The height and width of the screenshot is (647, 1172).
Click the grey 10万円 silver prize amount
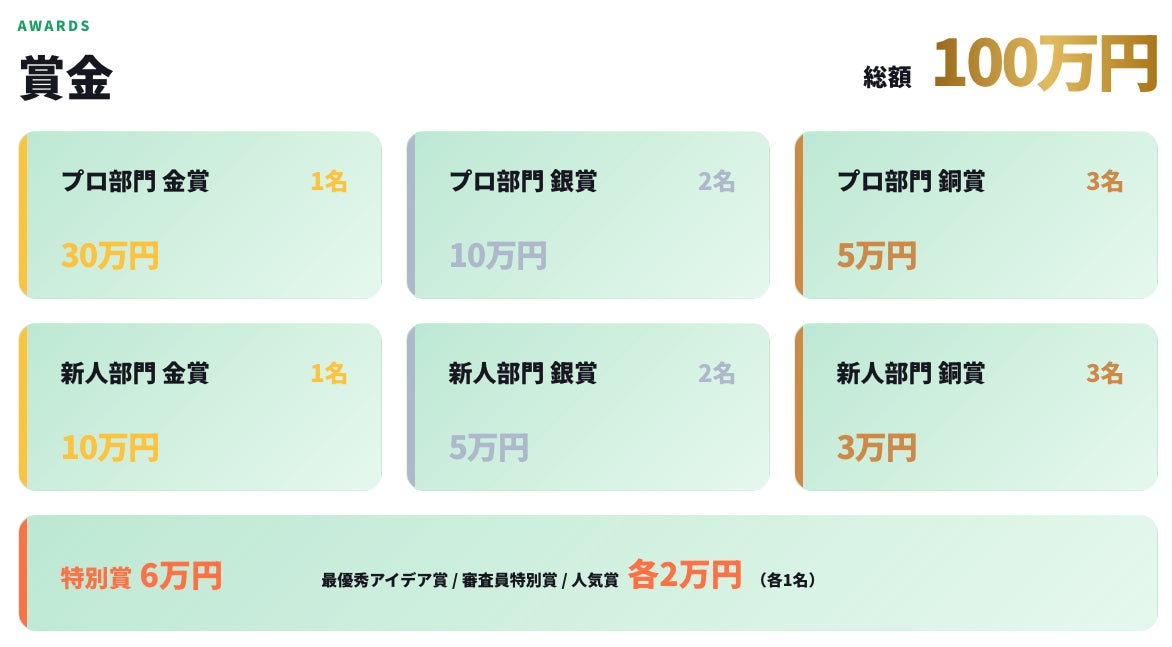tap(498, 256)
